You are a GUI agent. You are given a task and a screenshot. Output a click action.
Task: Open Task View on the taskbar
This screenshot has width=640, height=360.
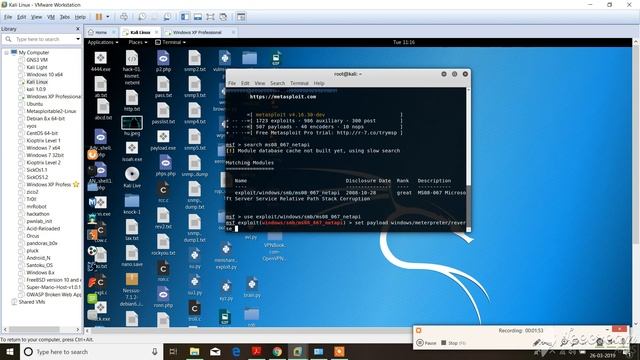point(173,352)
